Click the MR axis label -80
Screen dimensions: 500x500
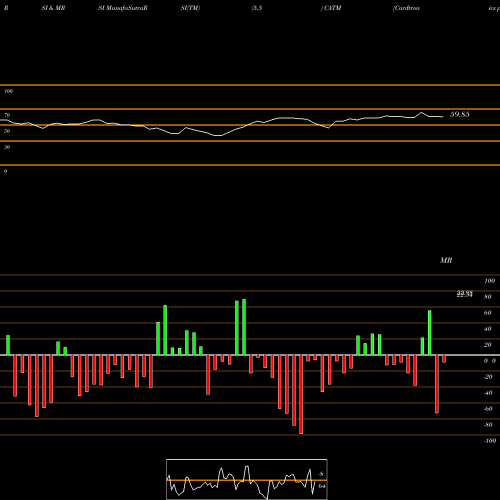(x=488, y=425)
